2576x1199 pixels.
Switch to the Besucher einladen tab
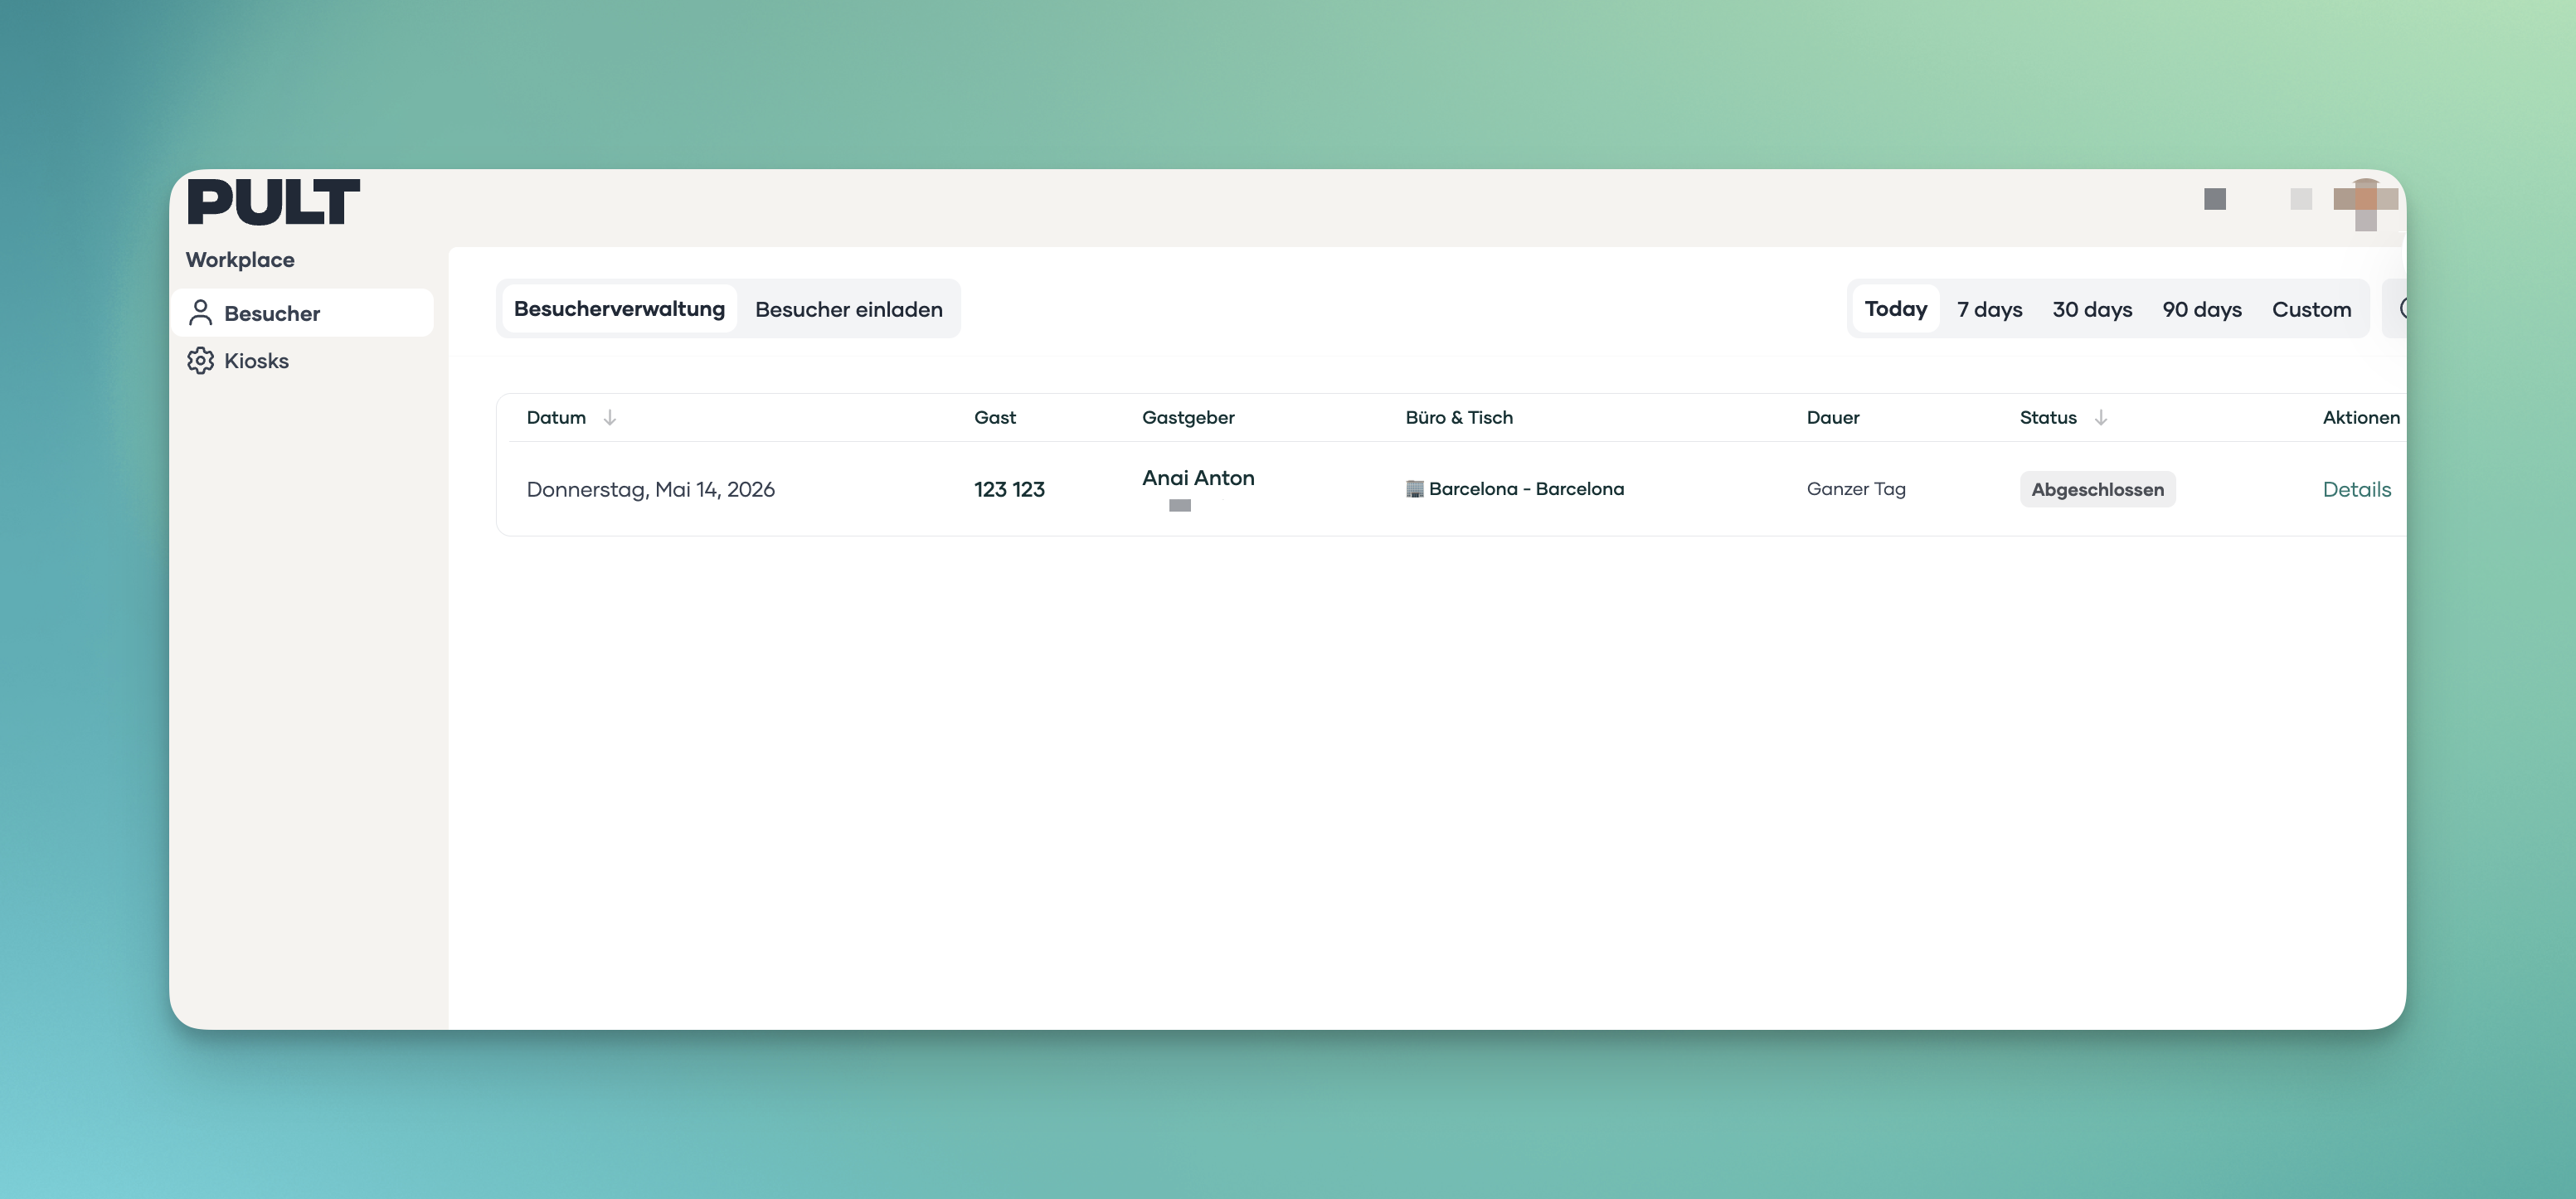click(x=849, y=309)
